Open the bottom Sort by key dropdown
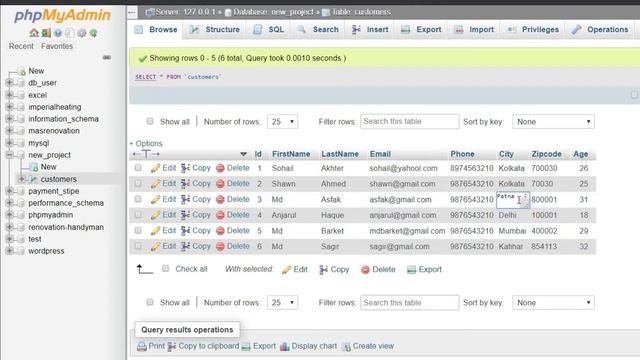 (553, 302)
